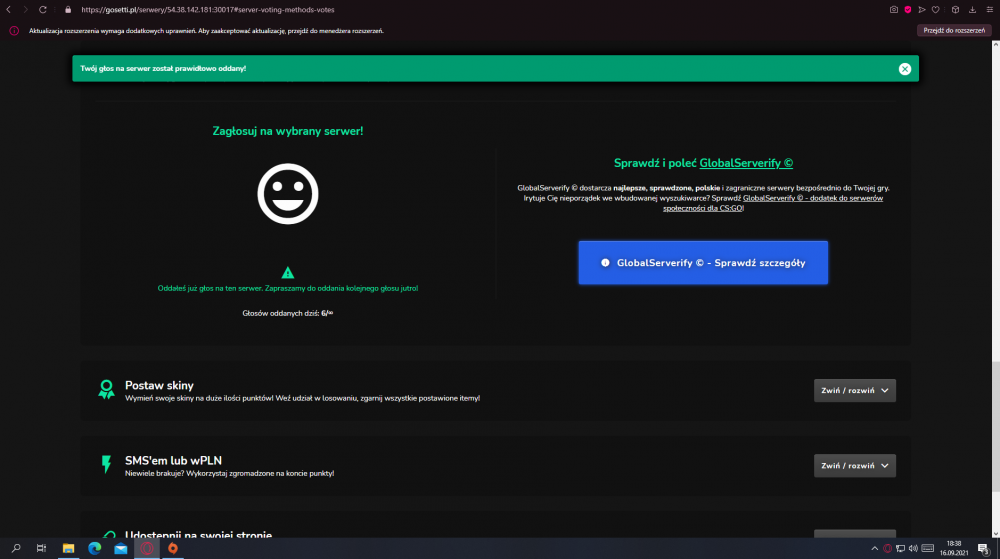Open Windows search from the taskbar
Screen dimensions: 1000x559
coord(16,548)
